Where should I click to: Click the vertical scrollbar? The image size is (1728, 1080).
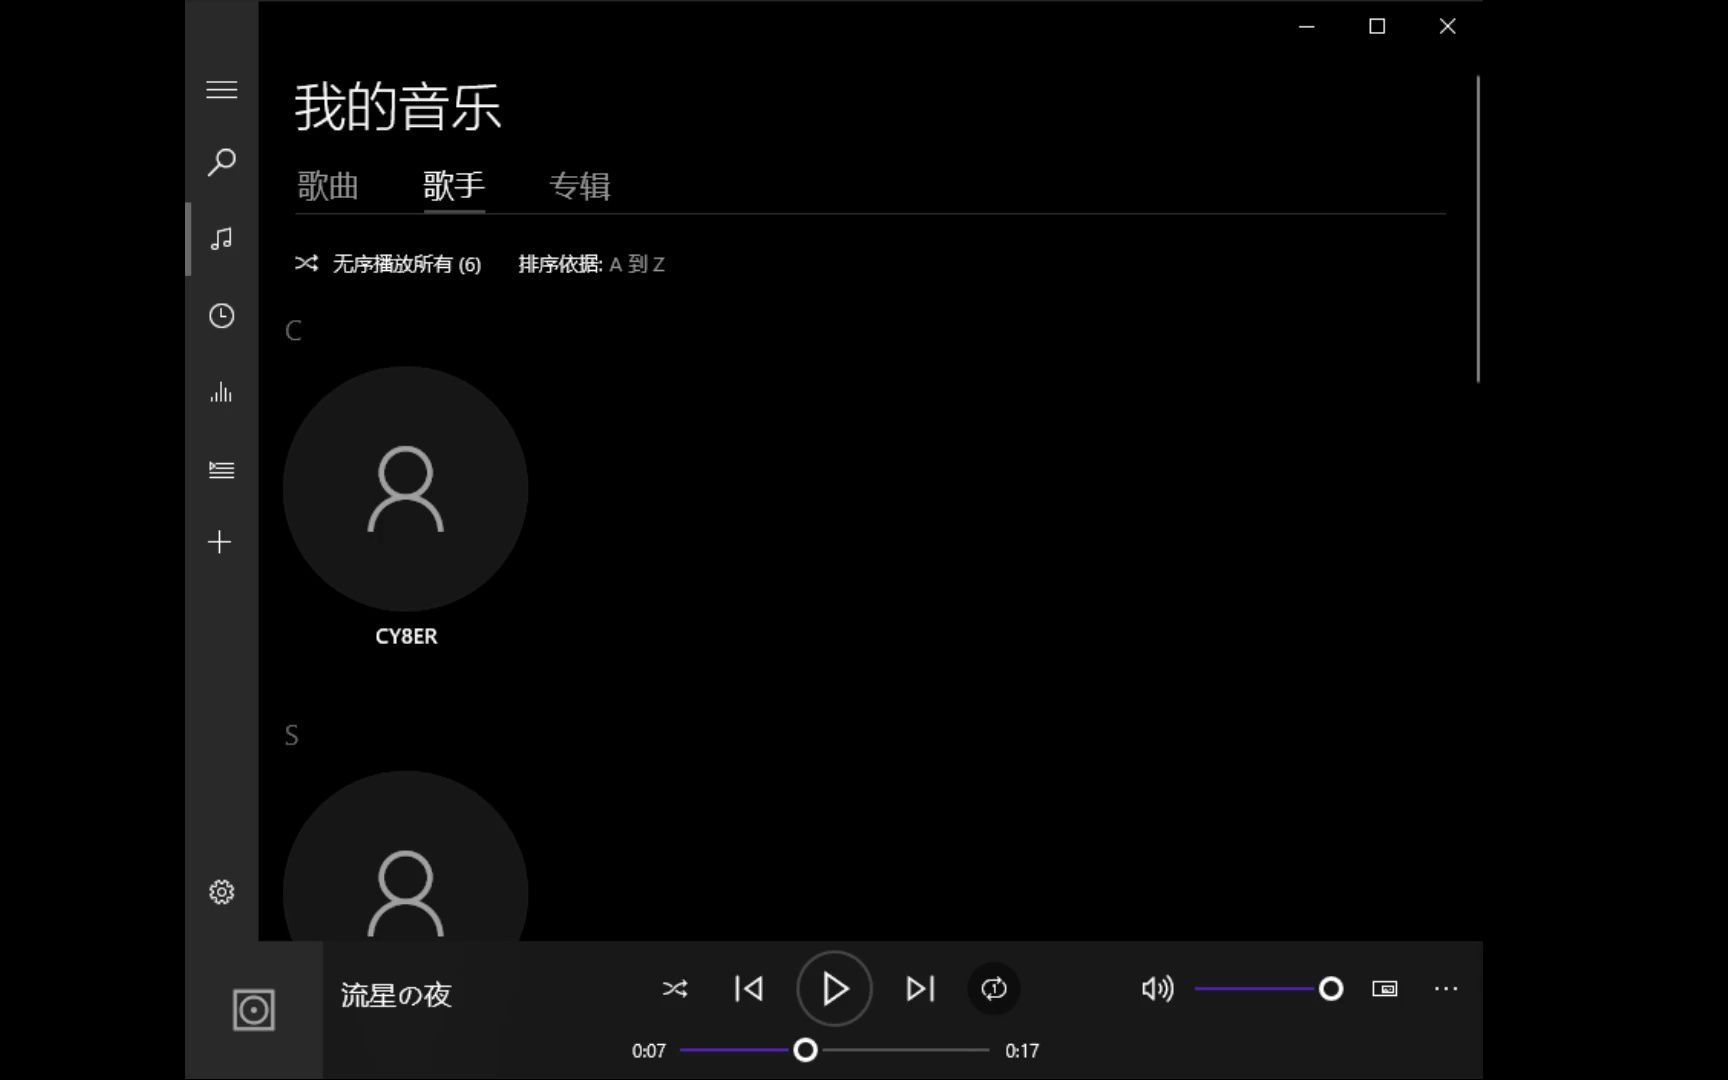click(x=1478, y=228)
